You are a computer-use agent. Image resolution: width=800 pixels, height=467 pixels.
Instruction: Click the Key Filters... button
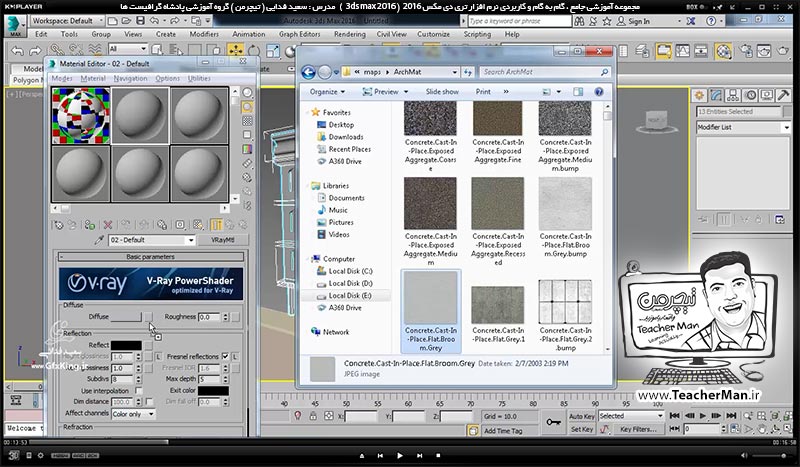pyautogui.click(x=638, y=429)
